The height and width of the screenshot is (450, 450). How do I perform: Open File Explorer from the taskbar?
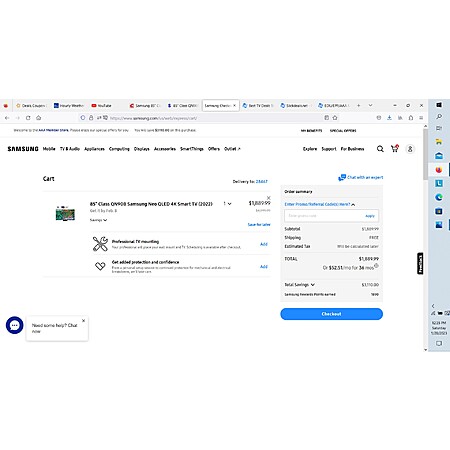pyautogui.click(x=439, y=142)
